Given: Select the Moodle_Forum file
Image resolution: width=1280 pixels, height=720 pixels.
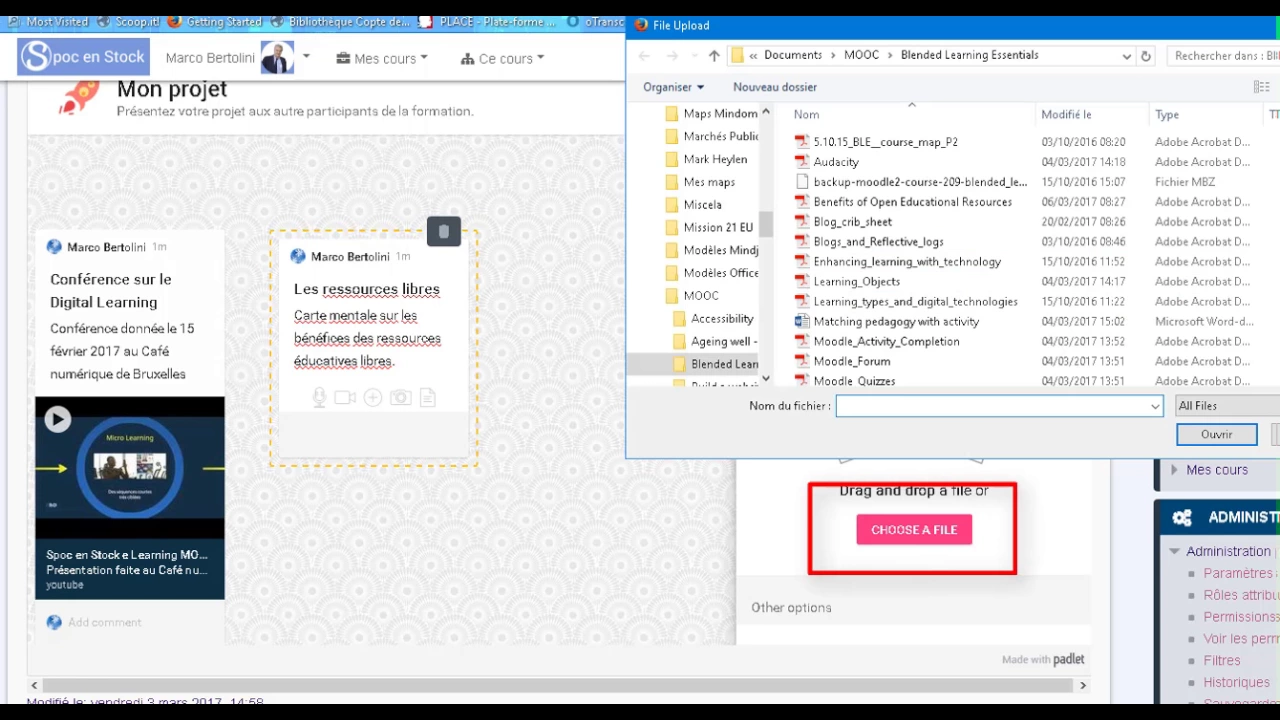Looking at the screenshot, I should pos(851,362).
